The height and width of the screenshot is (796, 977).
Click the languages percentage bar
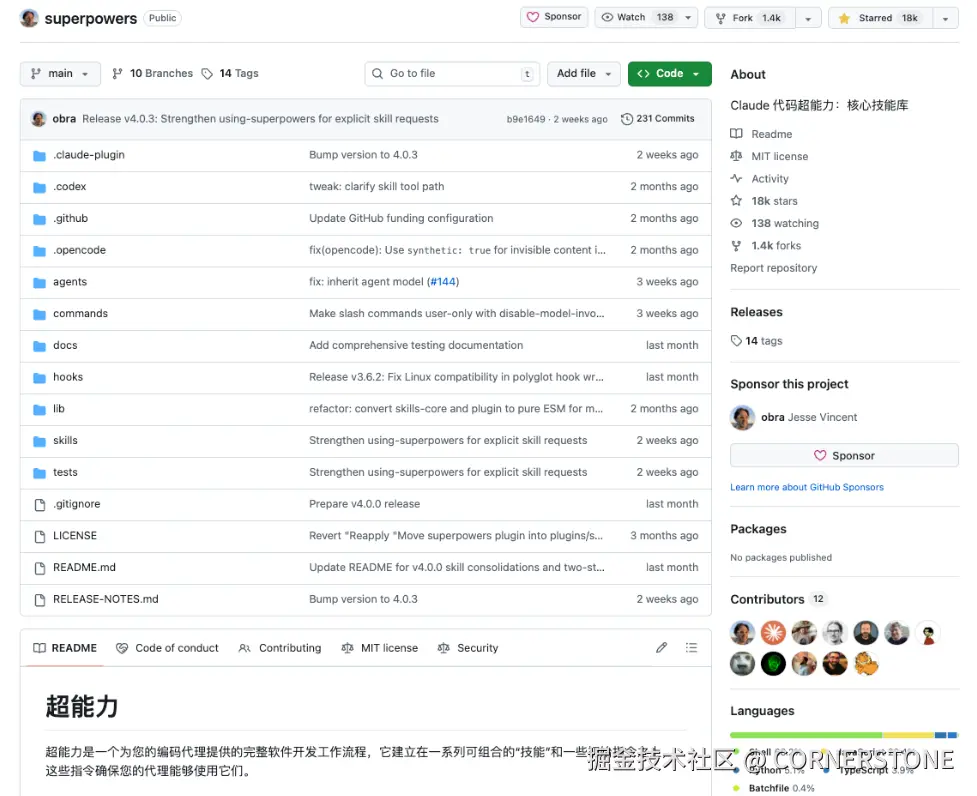click(x=844, y=735)
